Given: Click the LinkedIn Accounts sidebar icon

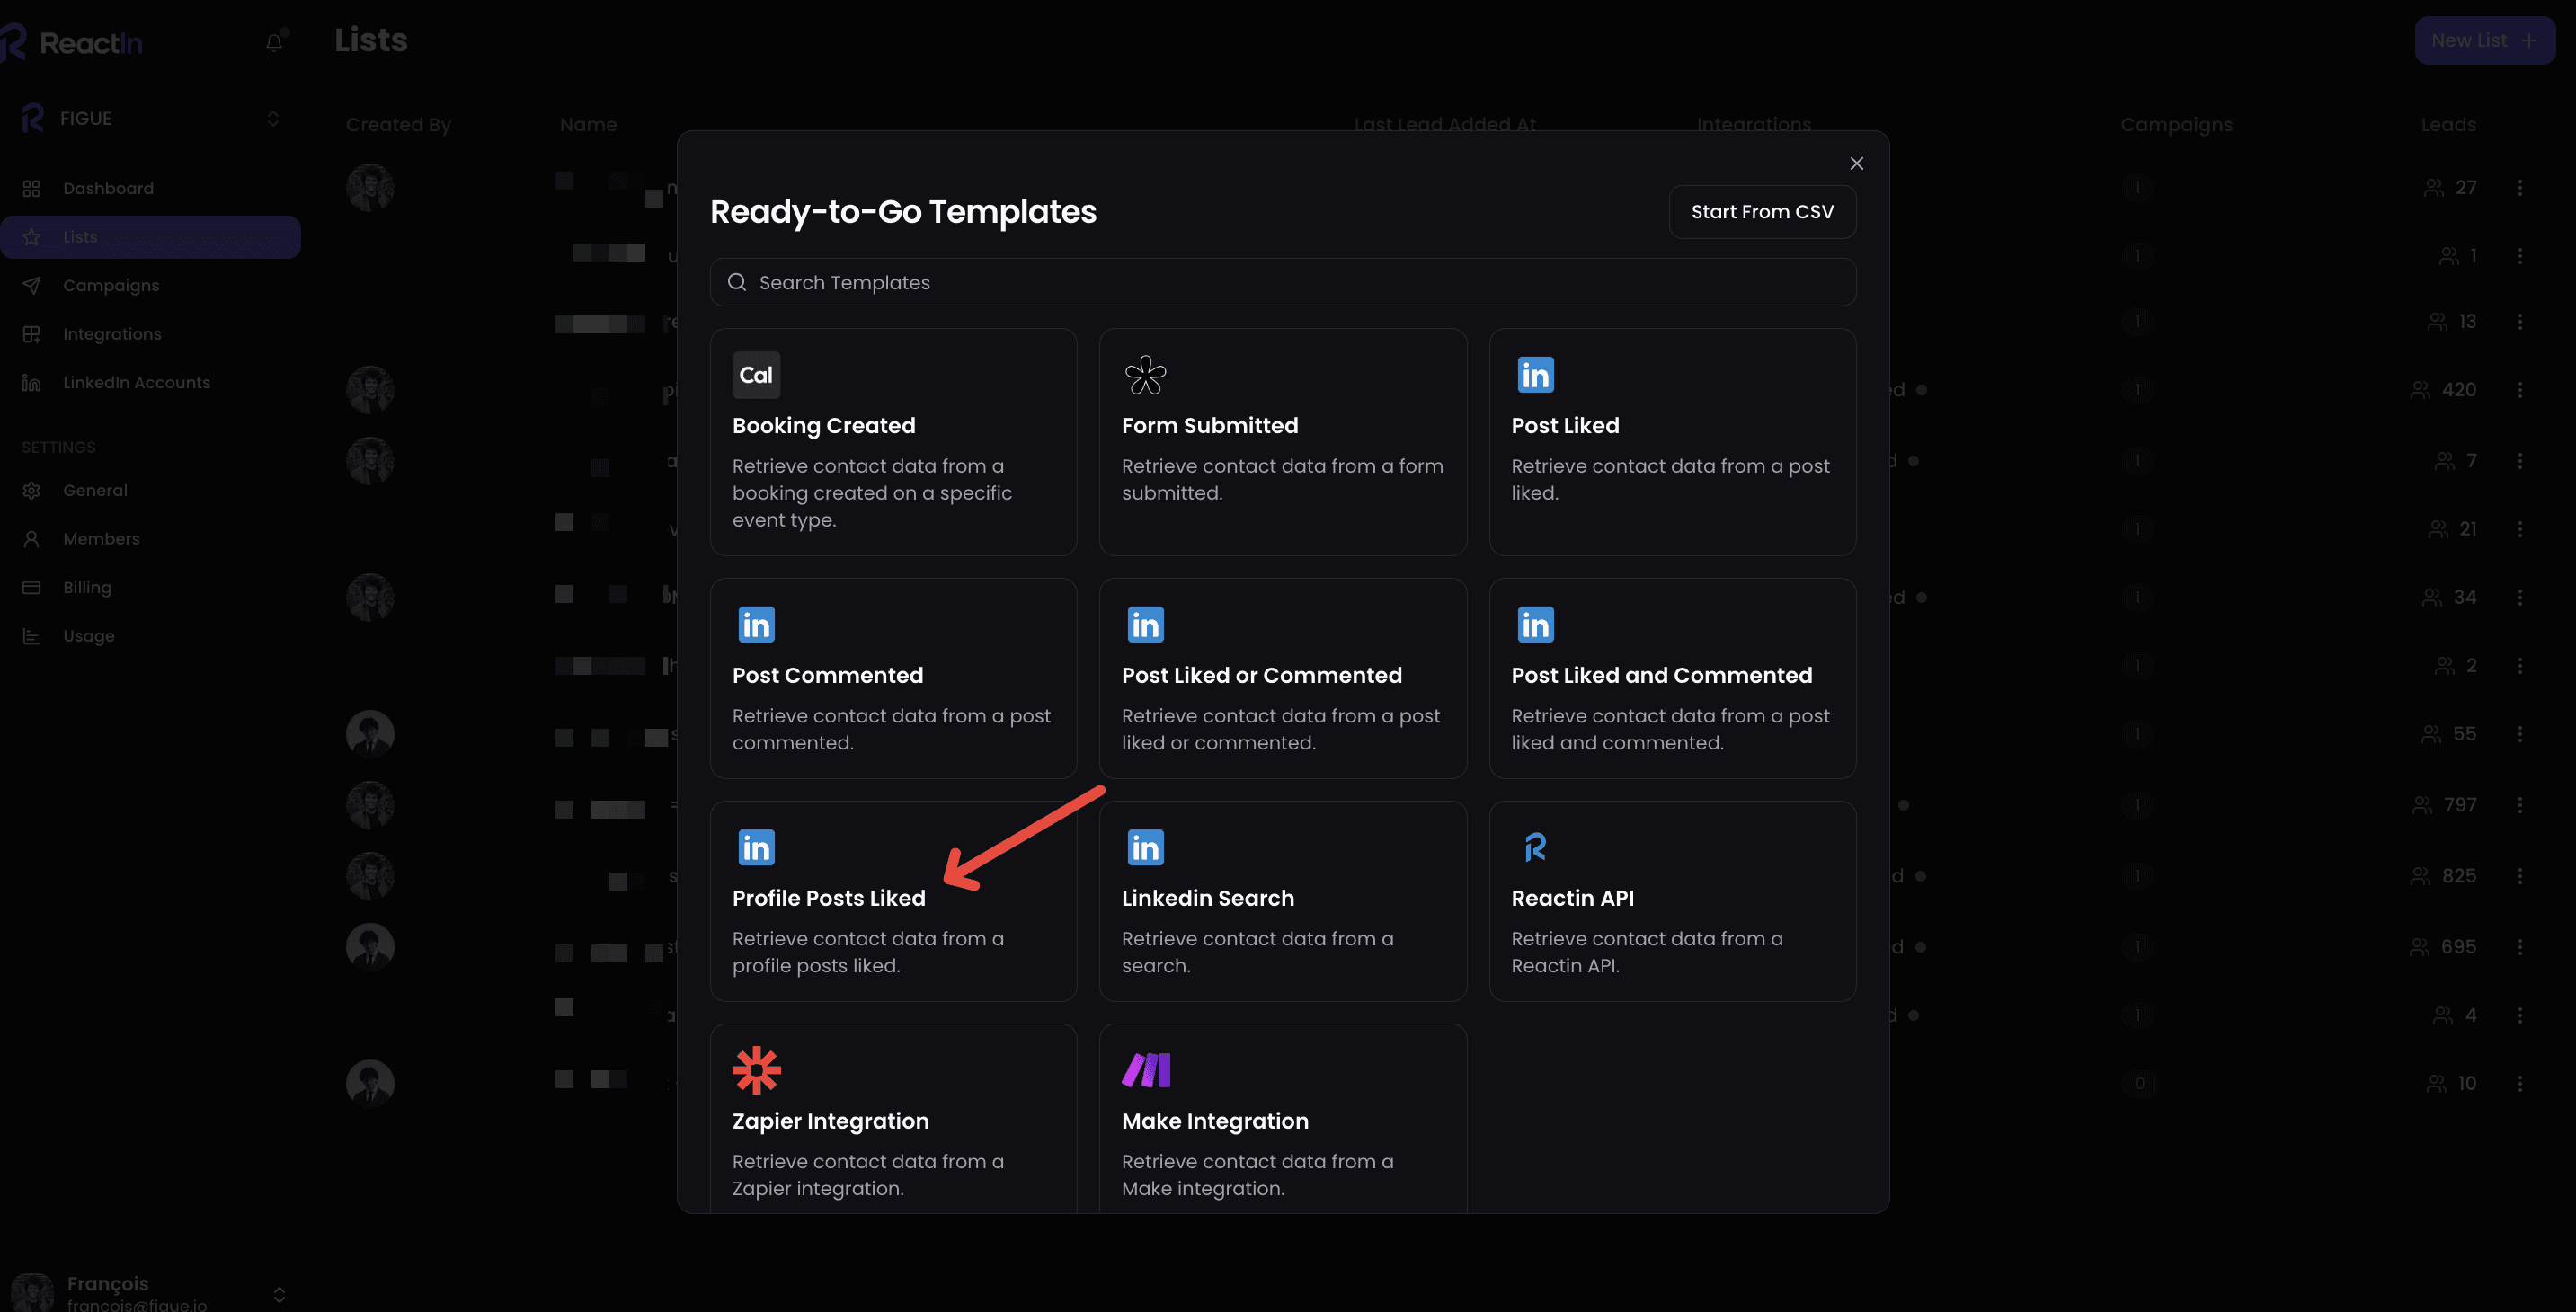Looking at the screenshot, I should pos(31,383).
